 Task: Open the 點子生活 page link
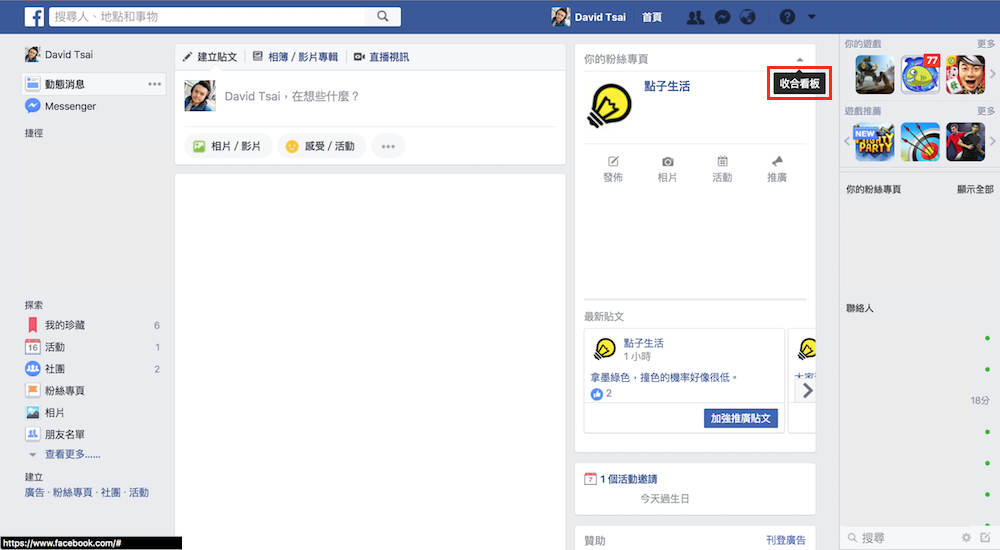(667, 86)
